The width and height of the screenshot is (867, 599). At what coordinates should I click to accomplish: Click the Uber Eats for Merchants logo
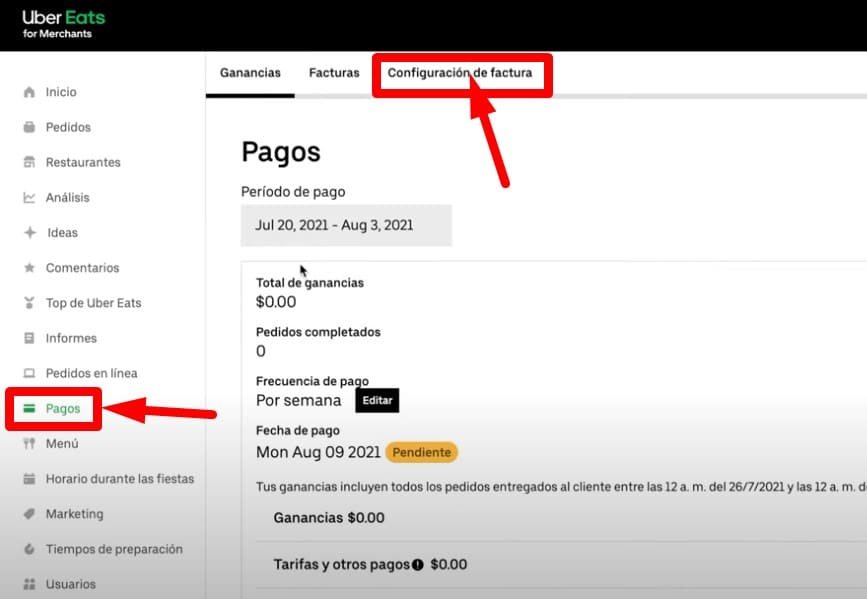64,24
